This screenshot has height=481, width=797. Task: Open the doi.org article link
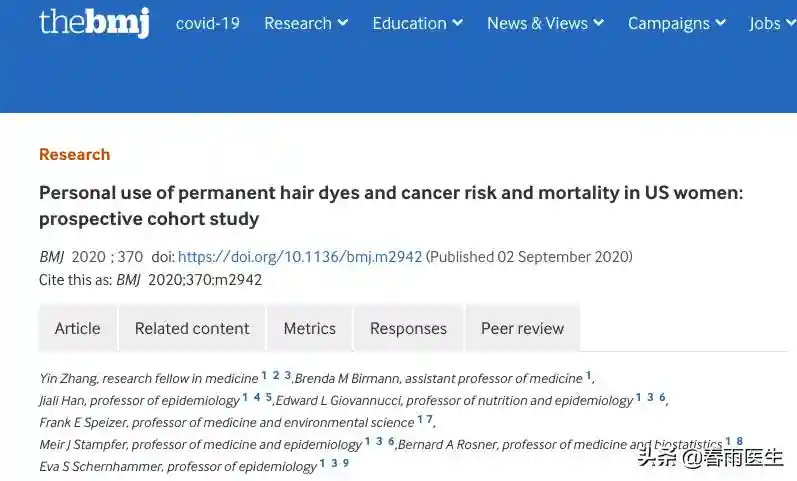click(x=300, y=256)
